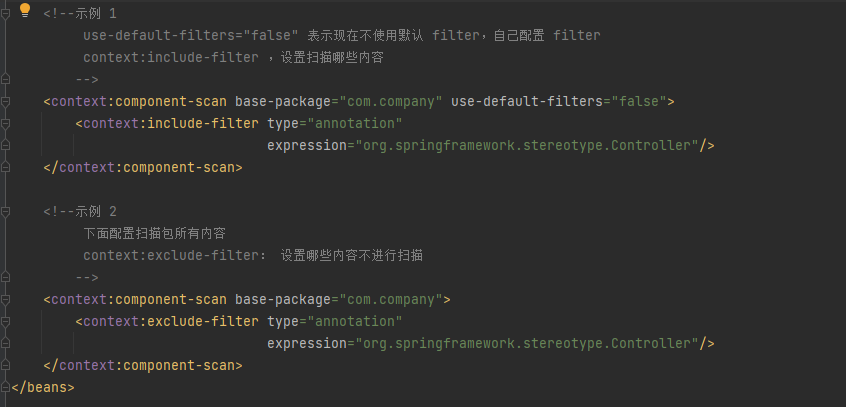Click the first base-package "com.company" value

391,101
